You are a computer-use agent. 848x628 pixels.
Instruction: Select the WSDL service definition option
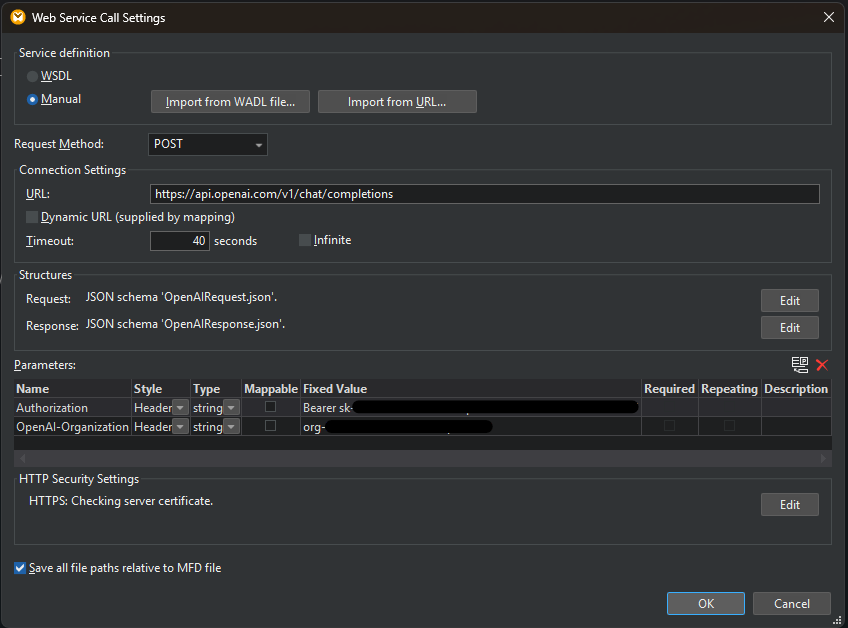tap(32, 75)
